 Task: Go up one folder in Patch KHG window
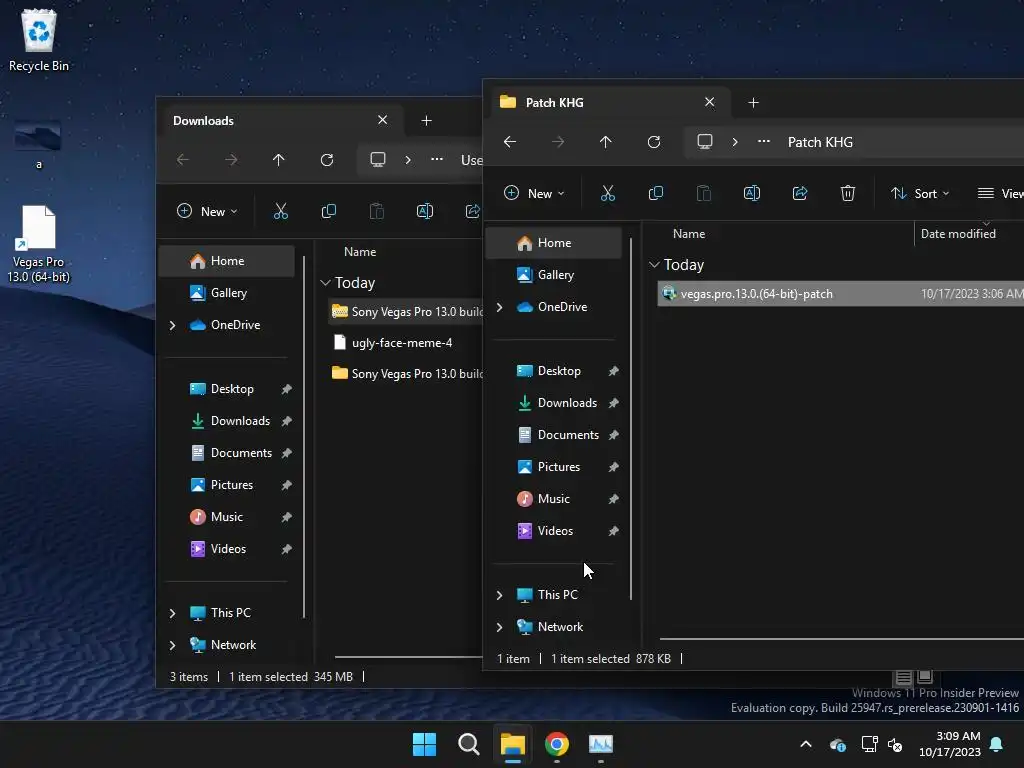point(605,142)
